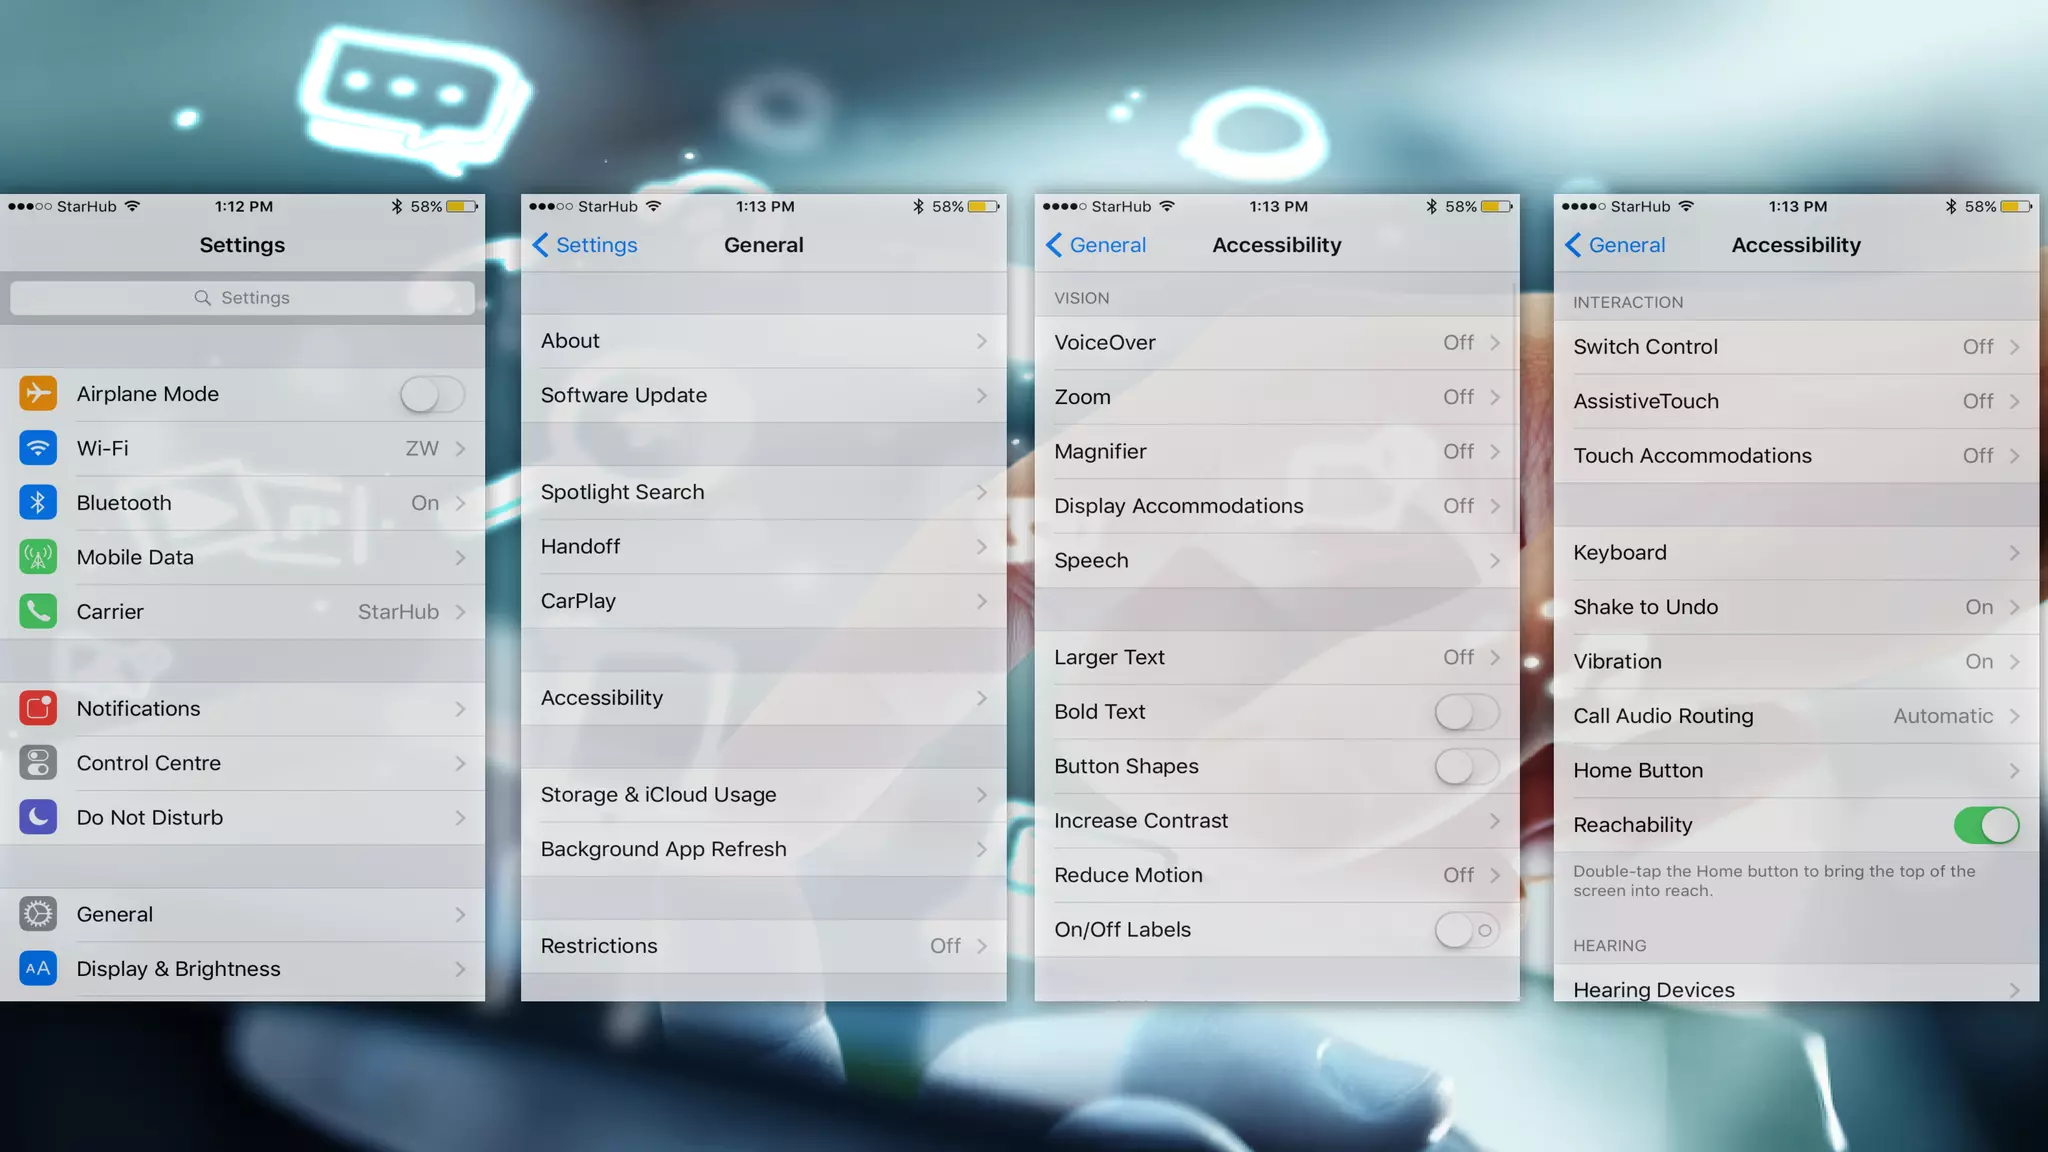The width and height of the screenshot is (2048, 1152).
Task: Go back to Settings from General
Action: (x=585, y=245)
